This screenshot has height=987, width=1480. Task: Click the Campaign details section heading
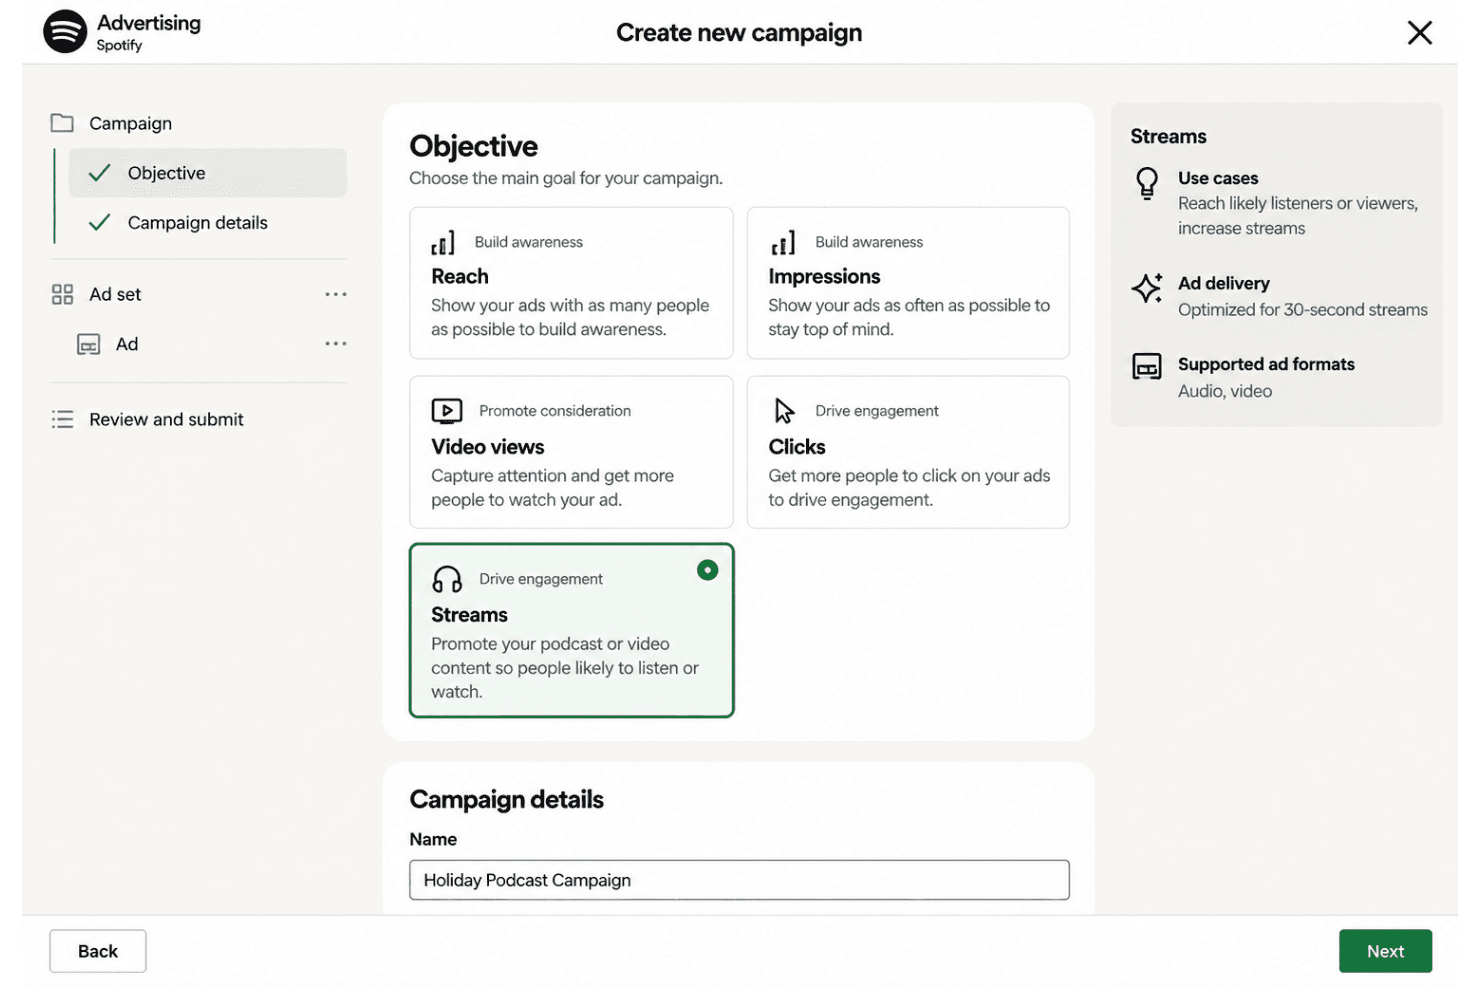[506, 799]
